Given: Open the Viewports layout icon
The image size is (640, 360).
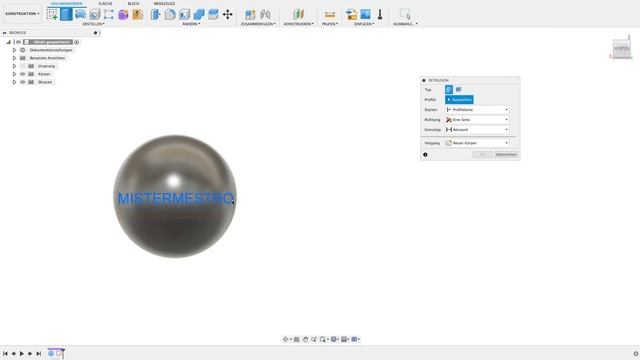Looking at the screenshot, I should (354, 339).
